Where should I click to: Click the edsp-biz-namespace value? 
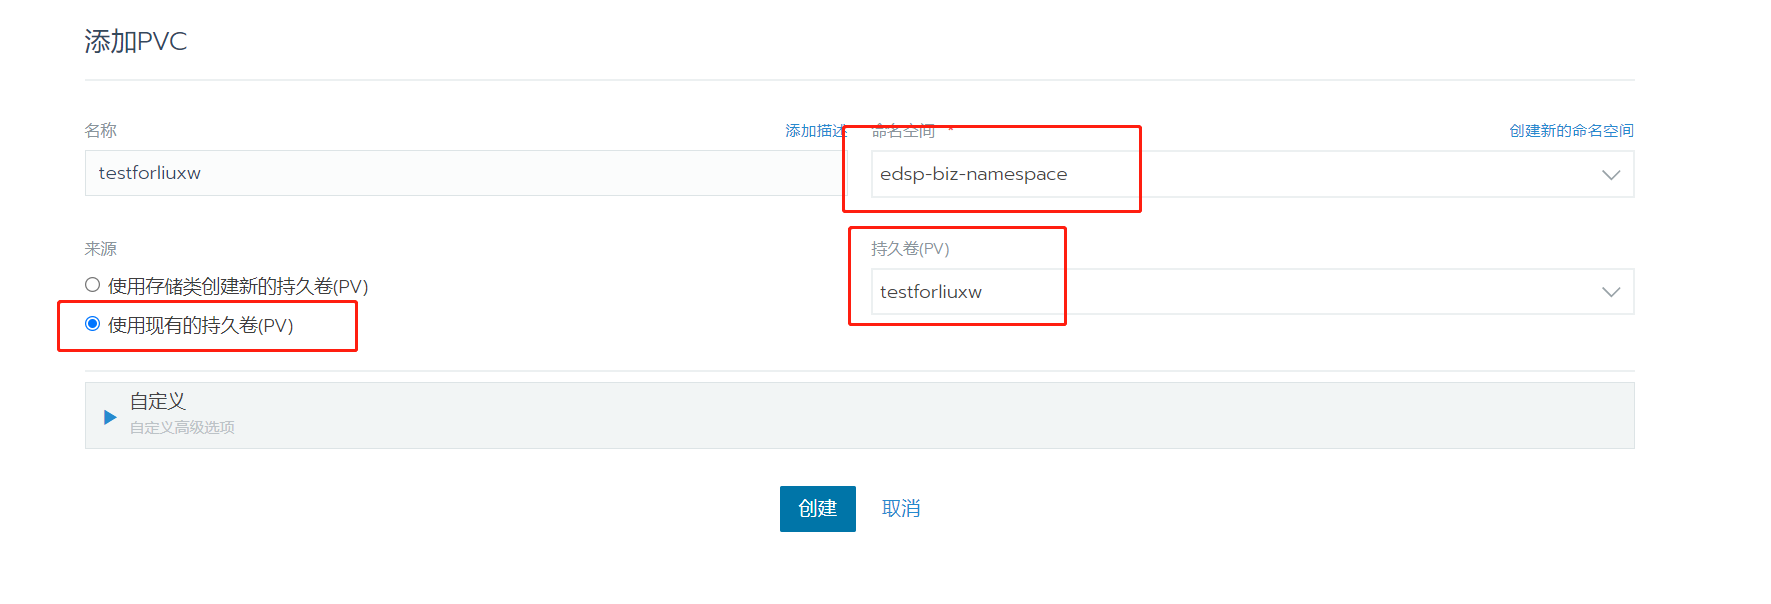(973, 174)
